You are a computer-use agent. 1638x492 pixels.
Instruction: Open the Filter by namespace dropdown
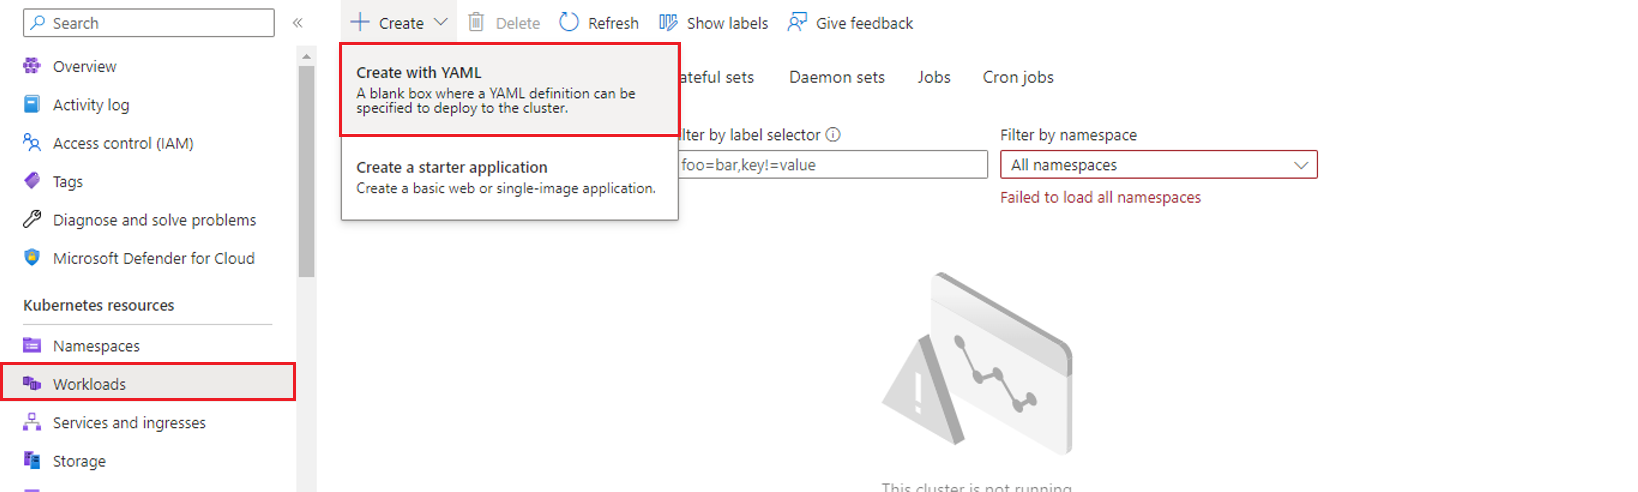(x=1158, y=165)
